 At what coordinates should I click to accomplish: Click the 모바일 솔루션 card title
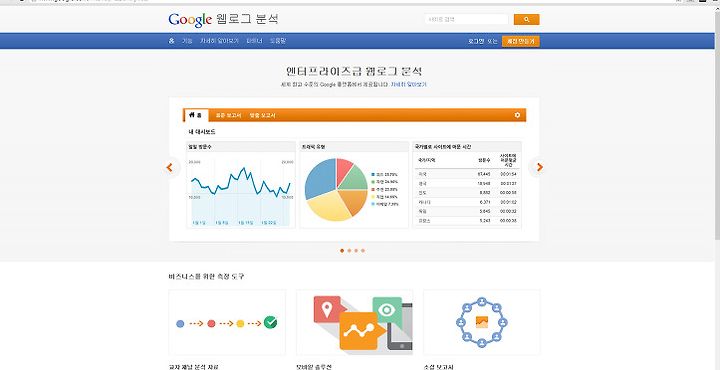tap(315, 367)
